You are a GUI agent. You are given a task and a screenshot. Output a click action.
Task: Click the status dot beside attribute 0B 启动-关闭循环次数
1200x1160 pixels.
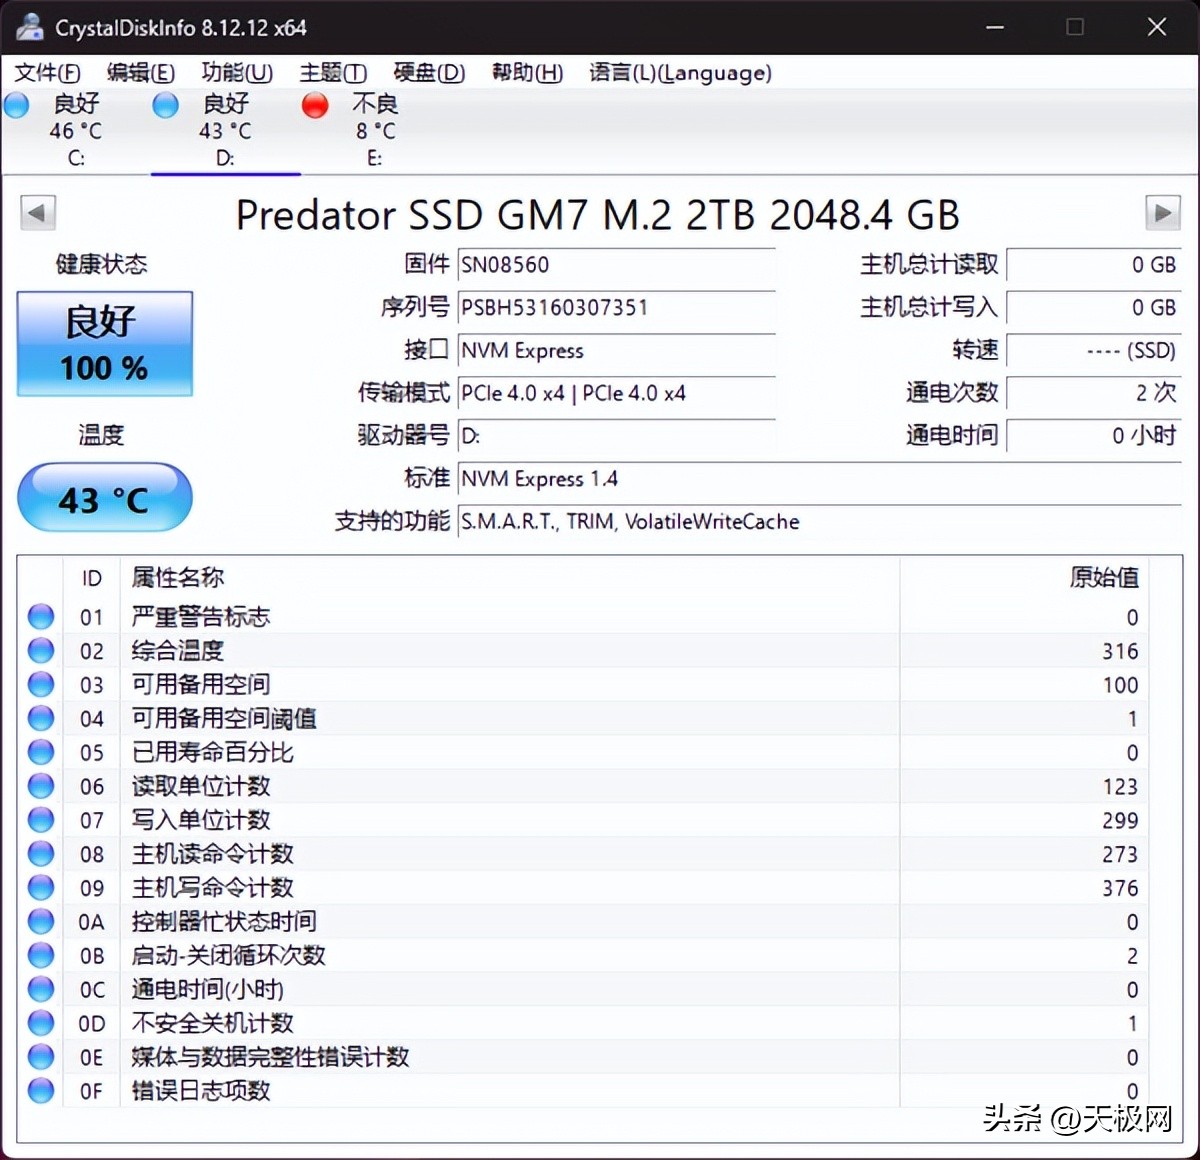point(40,955)
